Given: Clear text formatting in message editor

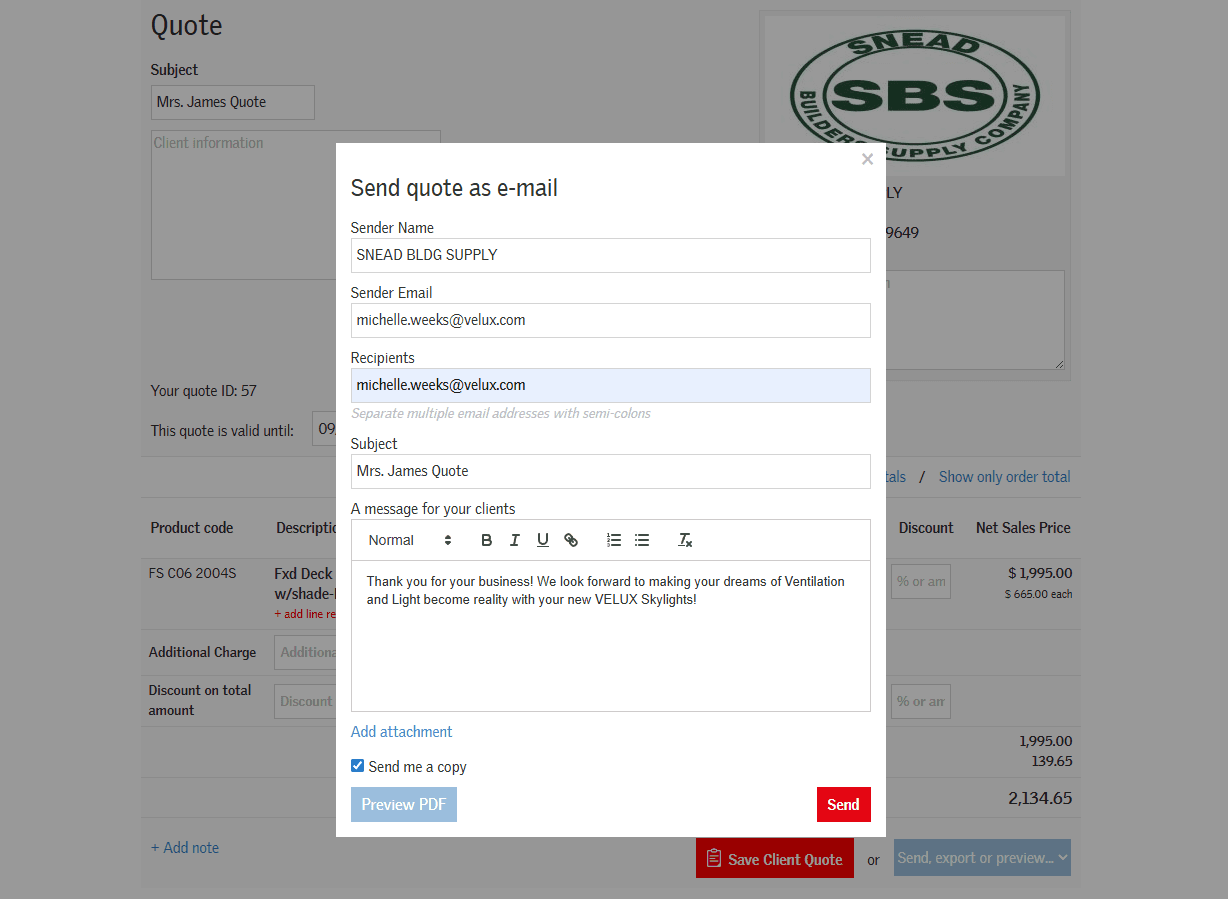Looking at the screenshot, I should point(685,540).
